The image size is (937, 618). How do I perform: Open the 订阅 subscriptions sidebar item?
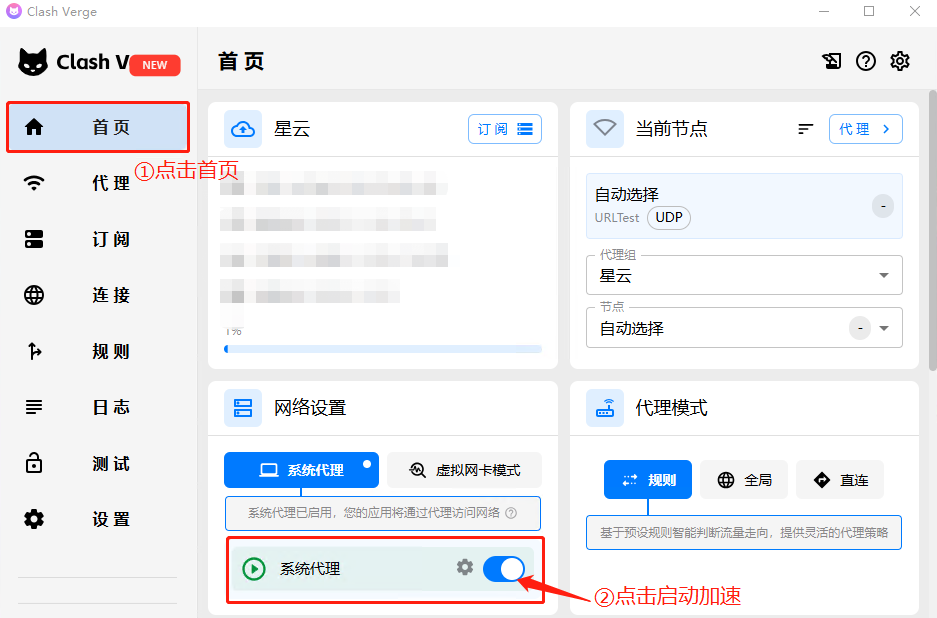pyautogui.click(x=98, y=239)
